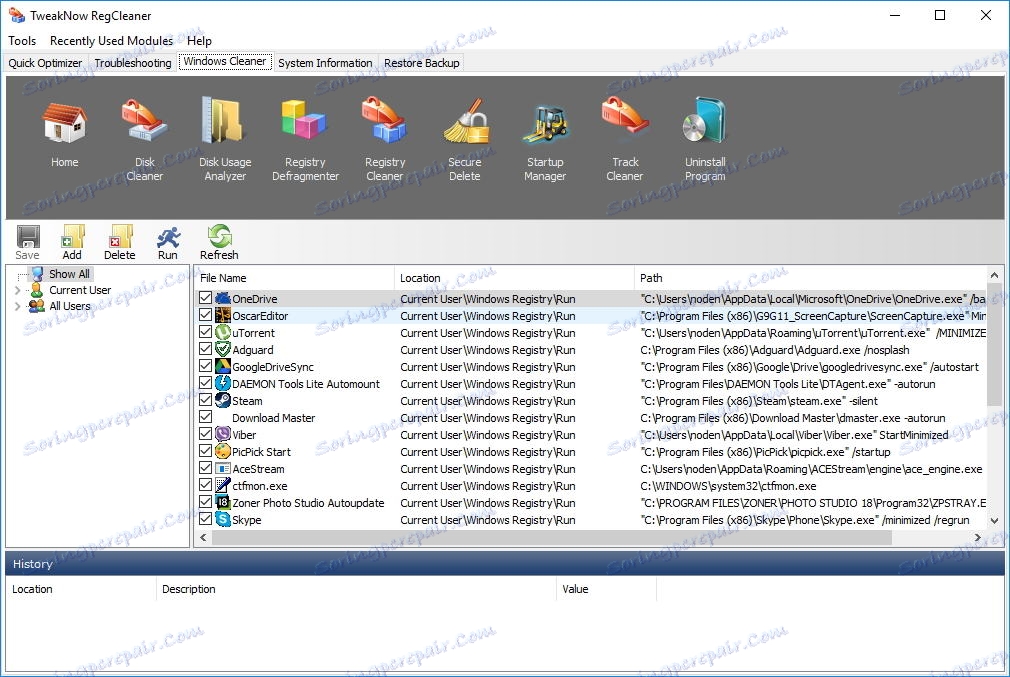Open the Tools menu
Image resolution: width=1010 pixels, height=677 pixels.
pyautogui.click(x=22, y=41)
